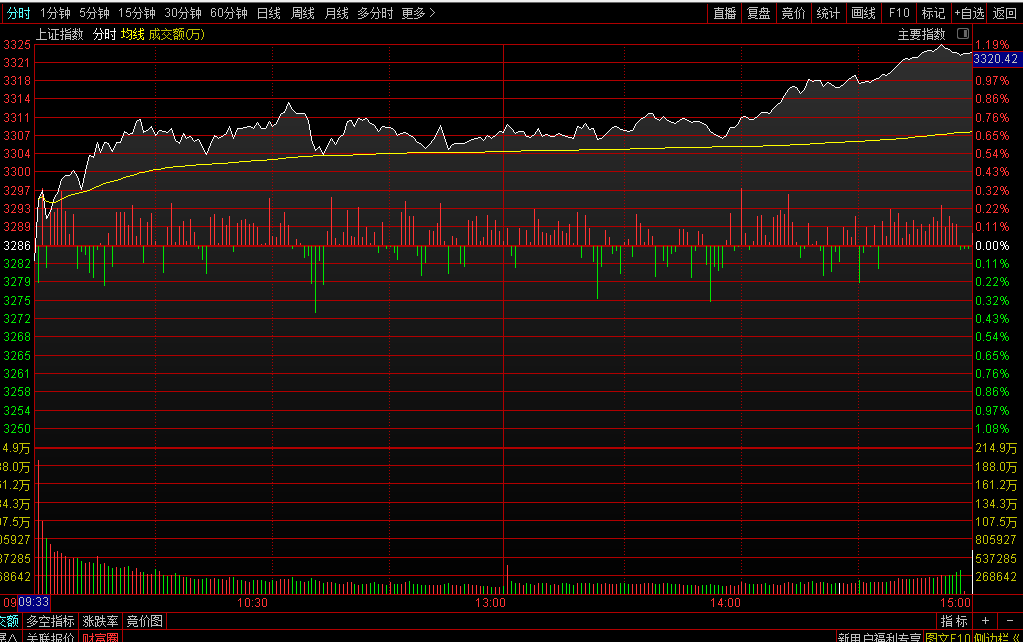Toggle the 均线 average line display
The width and height of the screenshot is (1023, 642).
point(132,34)
